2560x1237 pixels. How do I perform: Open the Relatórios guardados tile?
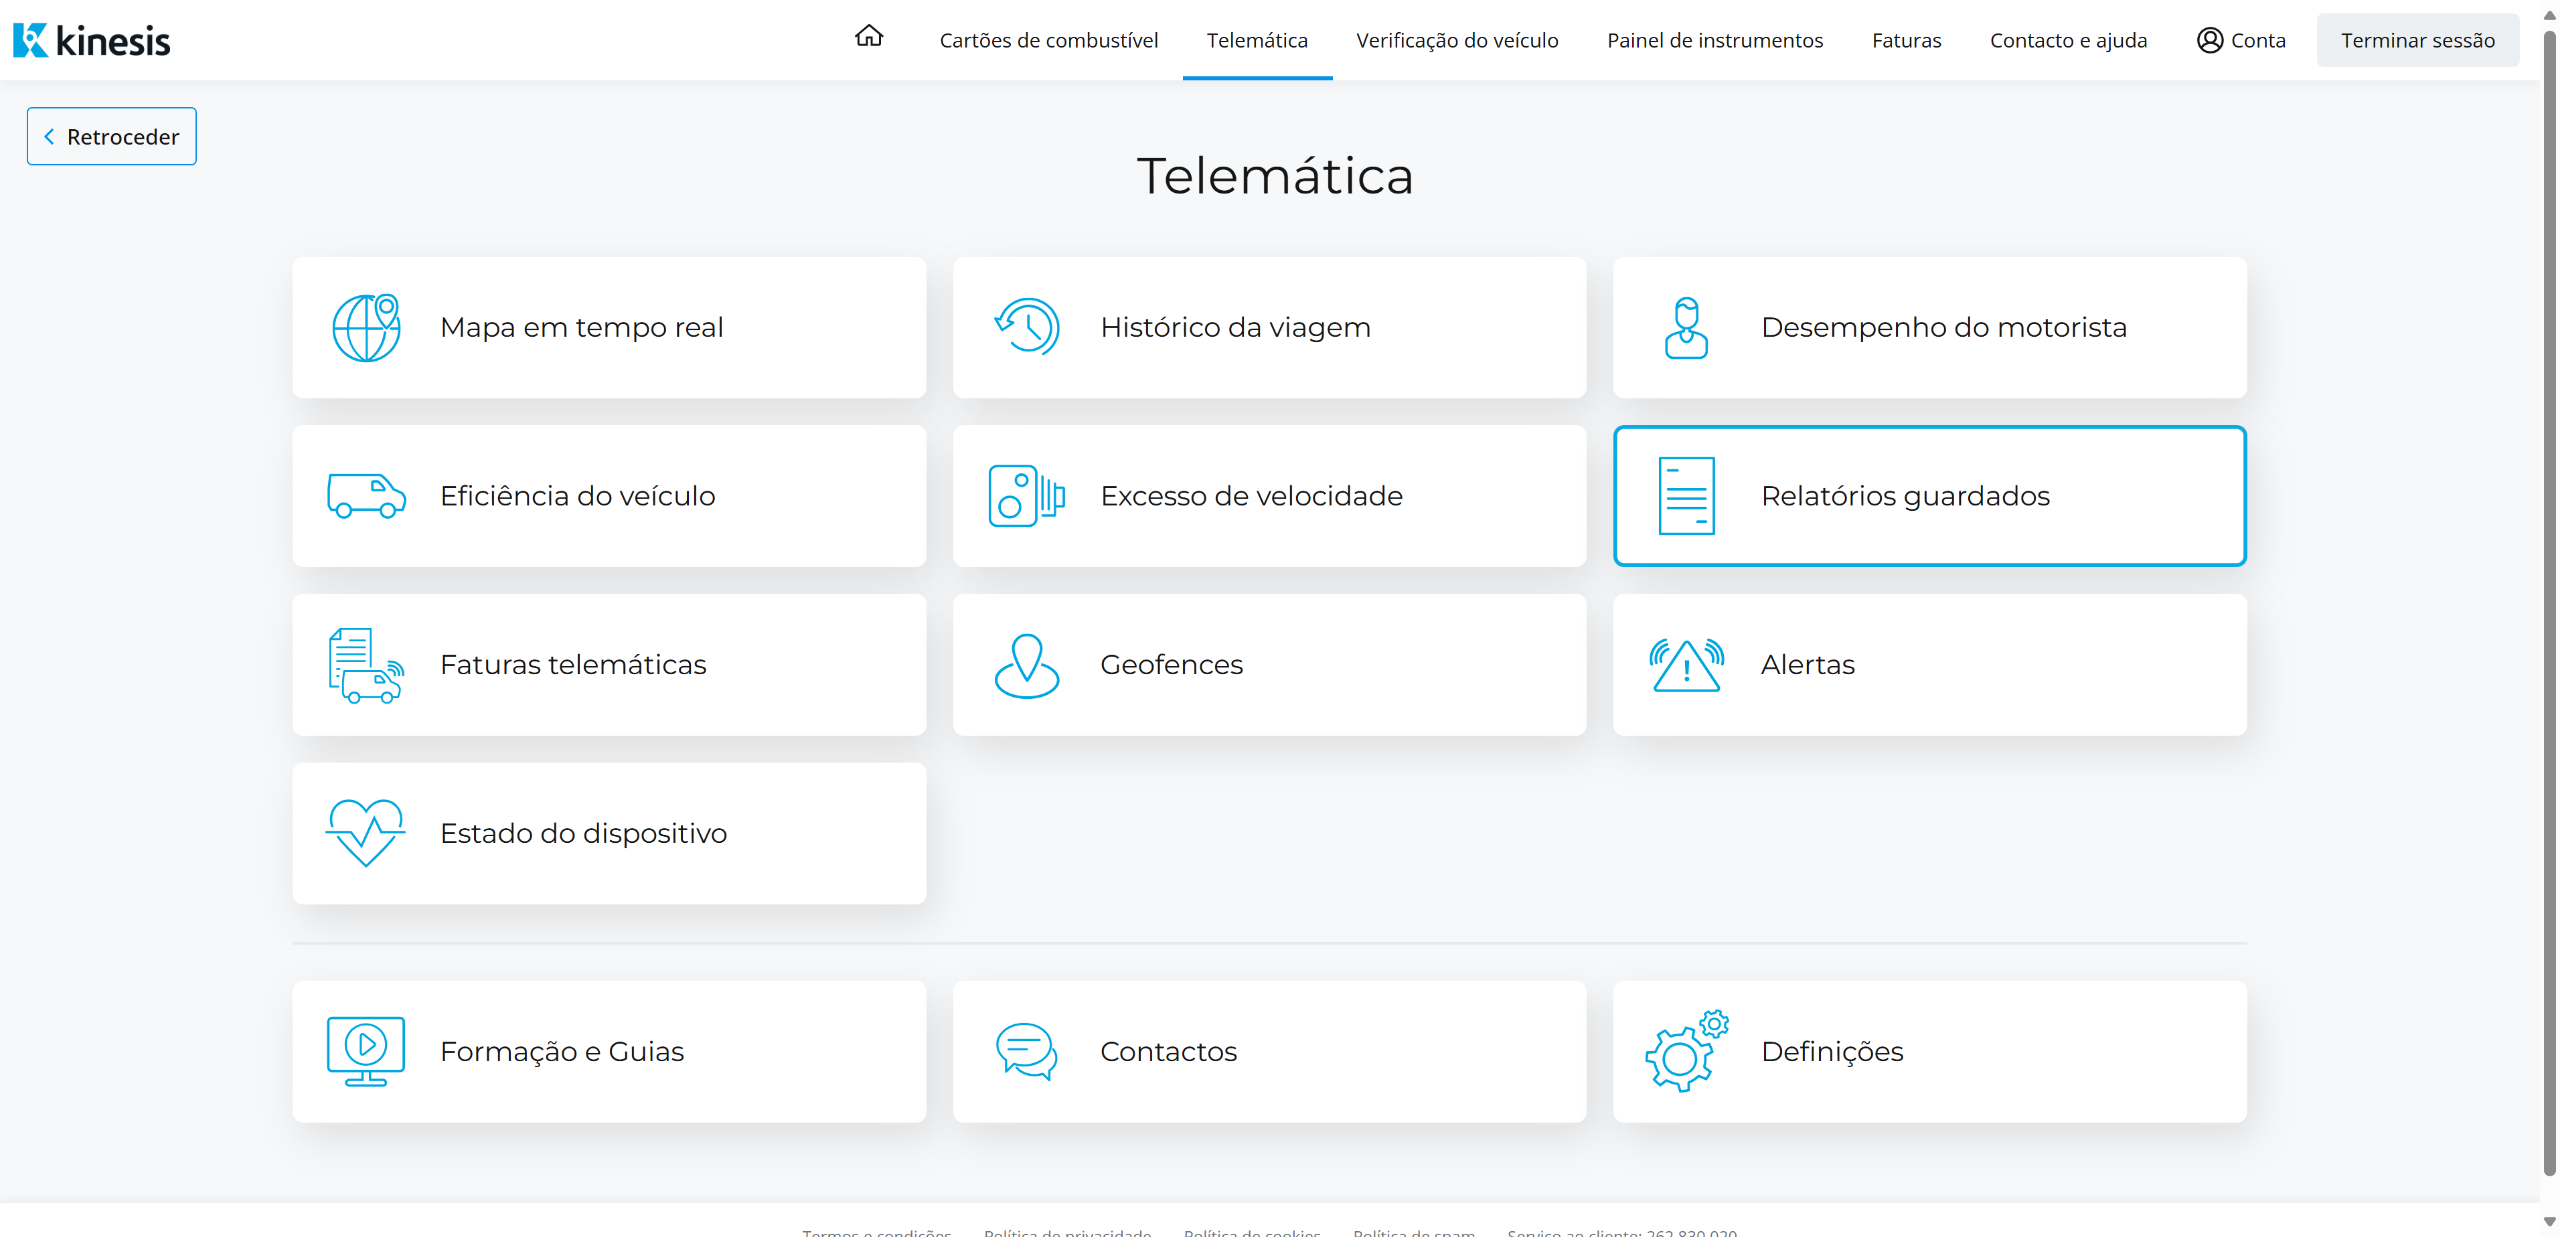pyautogui.click(x=1929, y=496)
